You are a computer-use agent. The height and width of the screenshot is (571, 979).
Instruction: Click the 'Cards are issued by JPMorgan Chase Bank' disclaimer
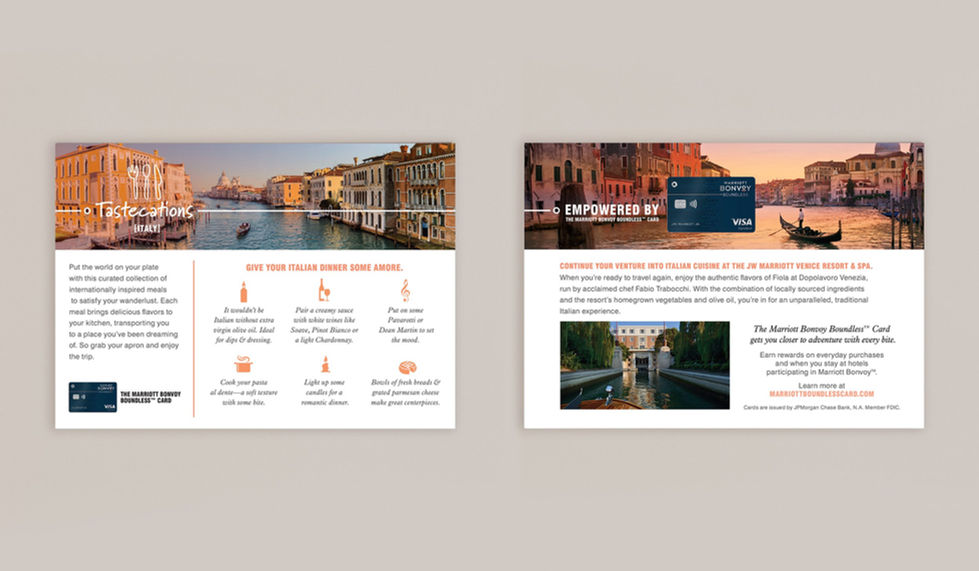tap(822, 408)
